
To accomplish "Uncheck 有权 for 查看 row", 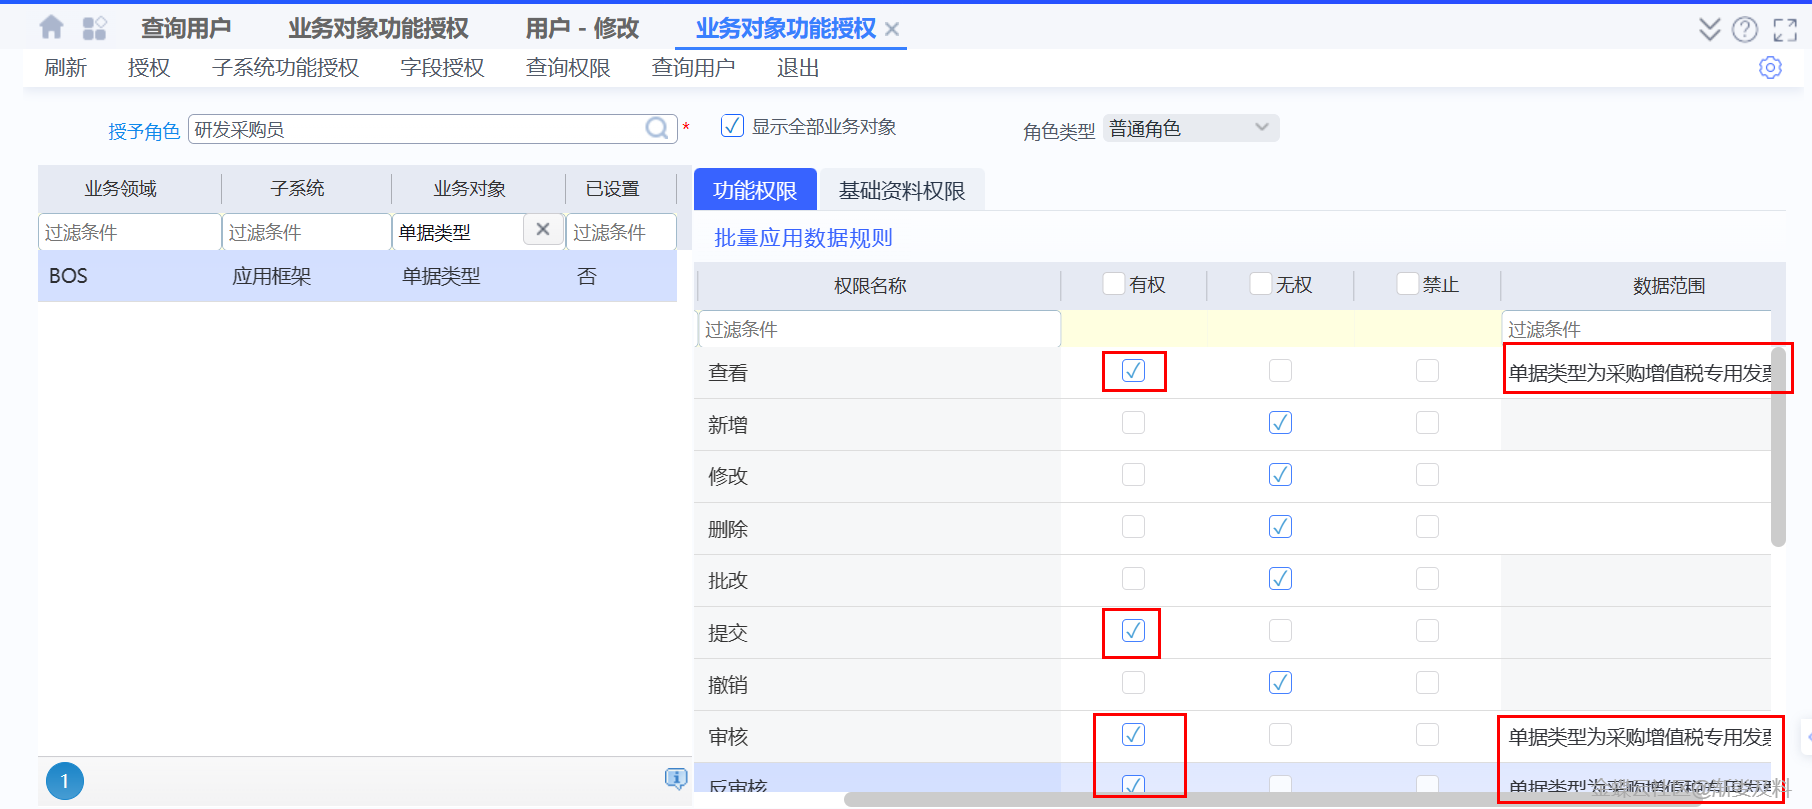I will pyautogui.click(x=1133, y=371).
